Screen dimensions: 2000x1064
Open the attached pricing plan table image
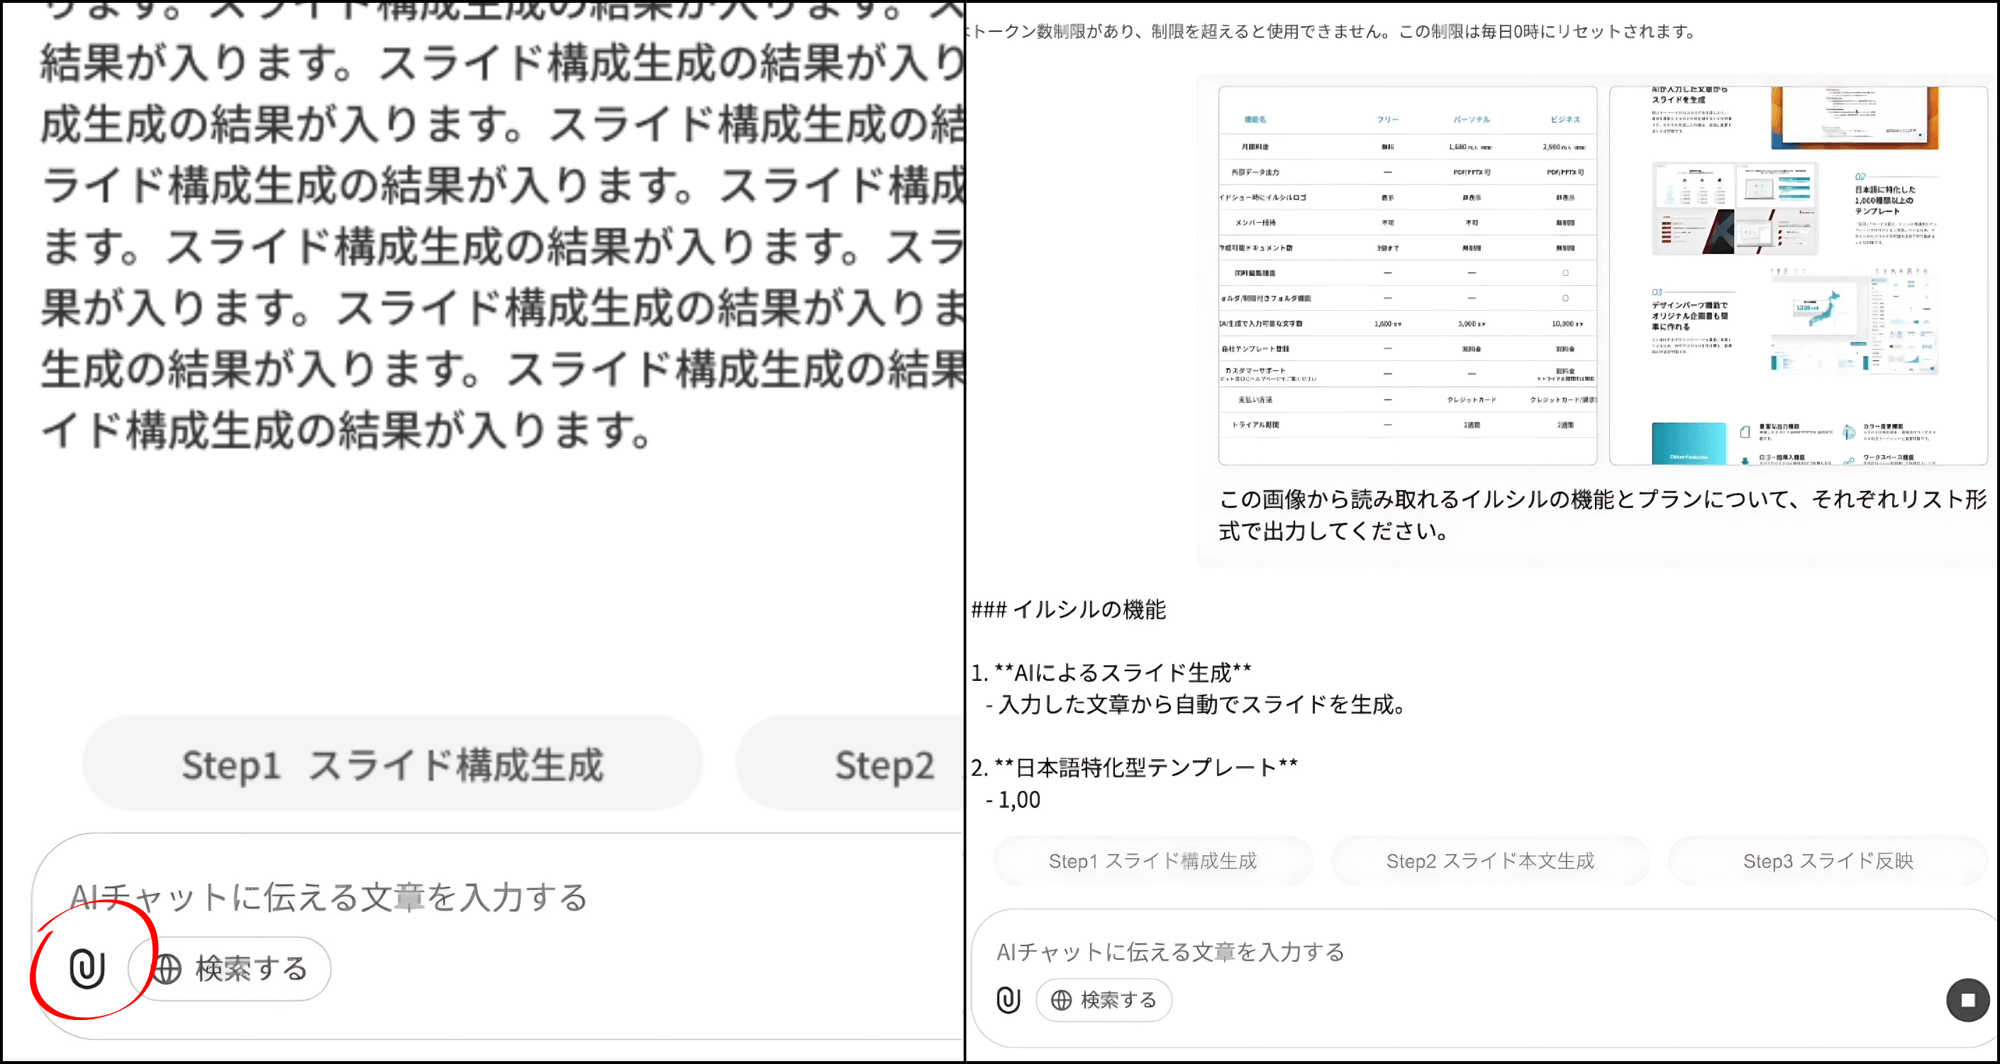pos(1407,275)
